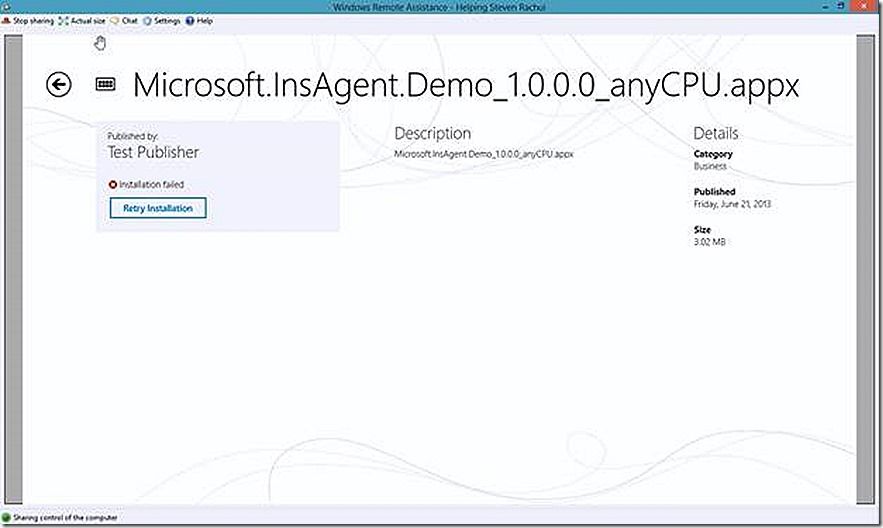Click the Installation failed error icon
The image size is (883, 528).
pyautogui.click(x=113, y=185)
